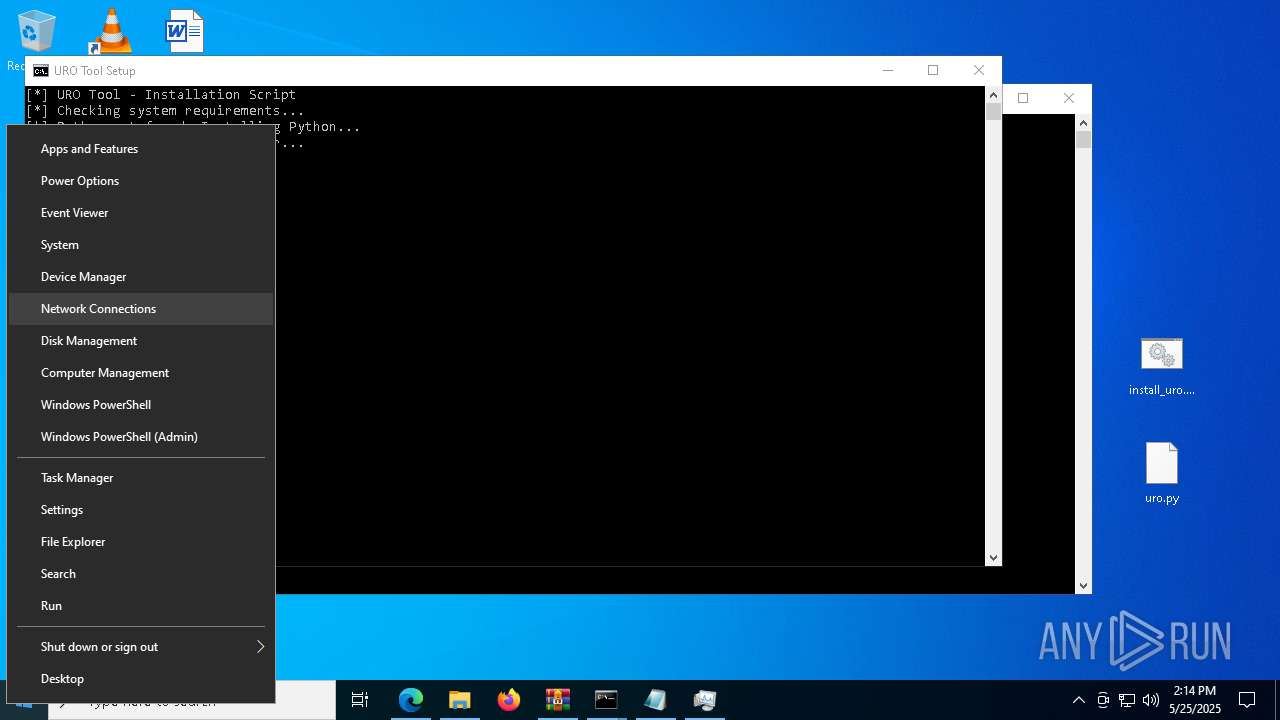This screenshot has width=1280, height=720.
Task: Launch Firefox from taskbar
Action: coord(509,700)
